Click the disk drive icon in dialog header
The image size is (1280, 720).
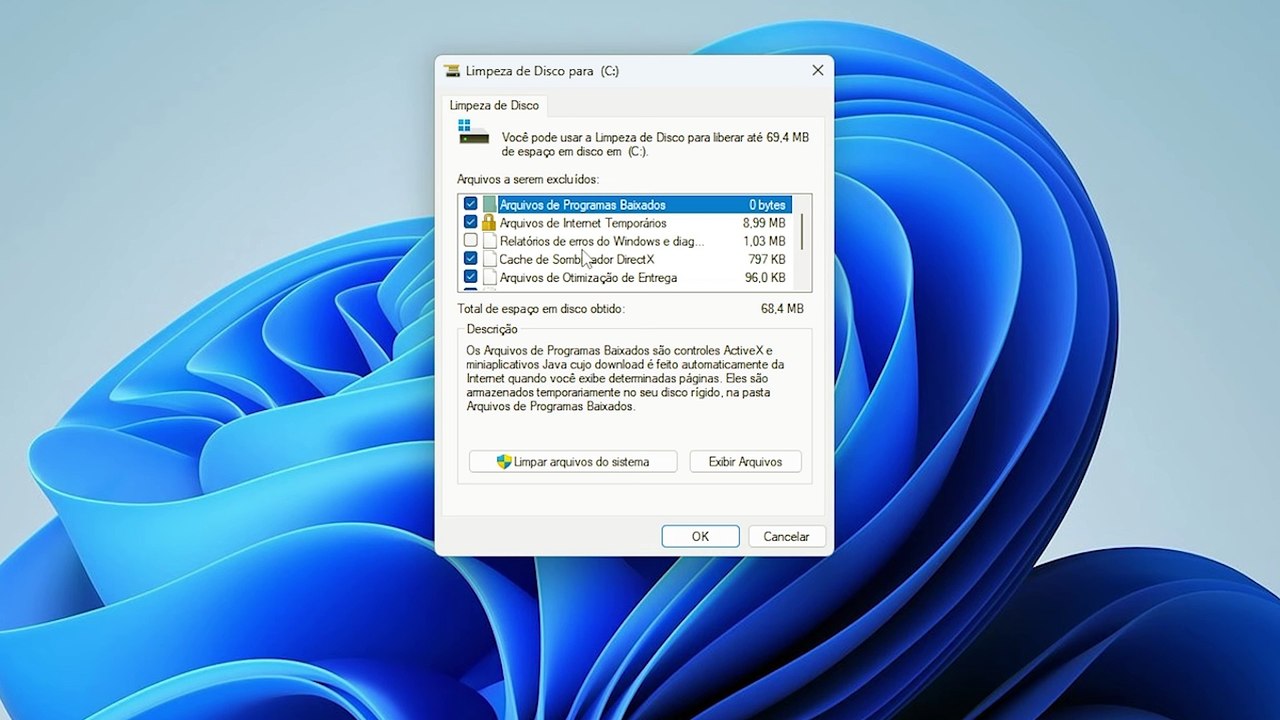click(x=473, y=133)
